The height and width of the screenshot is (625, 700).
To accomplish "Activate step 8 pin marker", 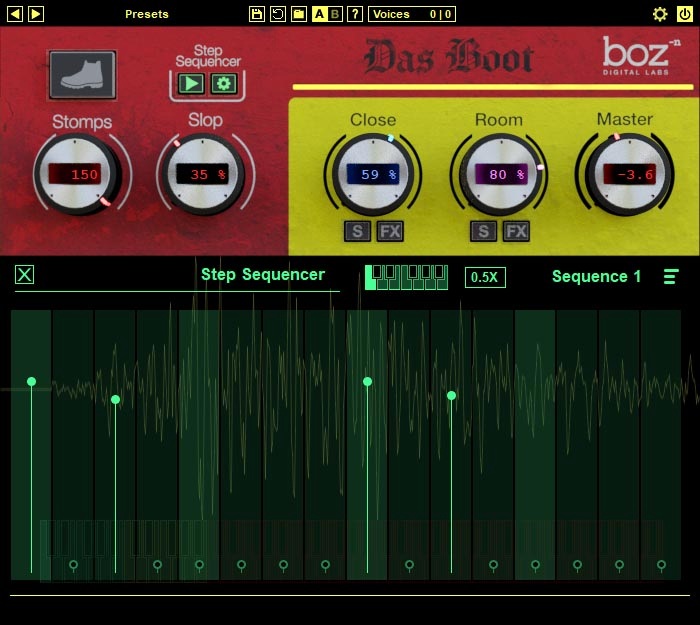I will tap(325, 566).
